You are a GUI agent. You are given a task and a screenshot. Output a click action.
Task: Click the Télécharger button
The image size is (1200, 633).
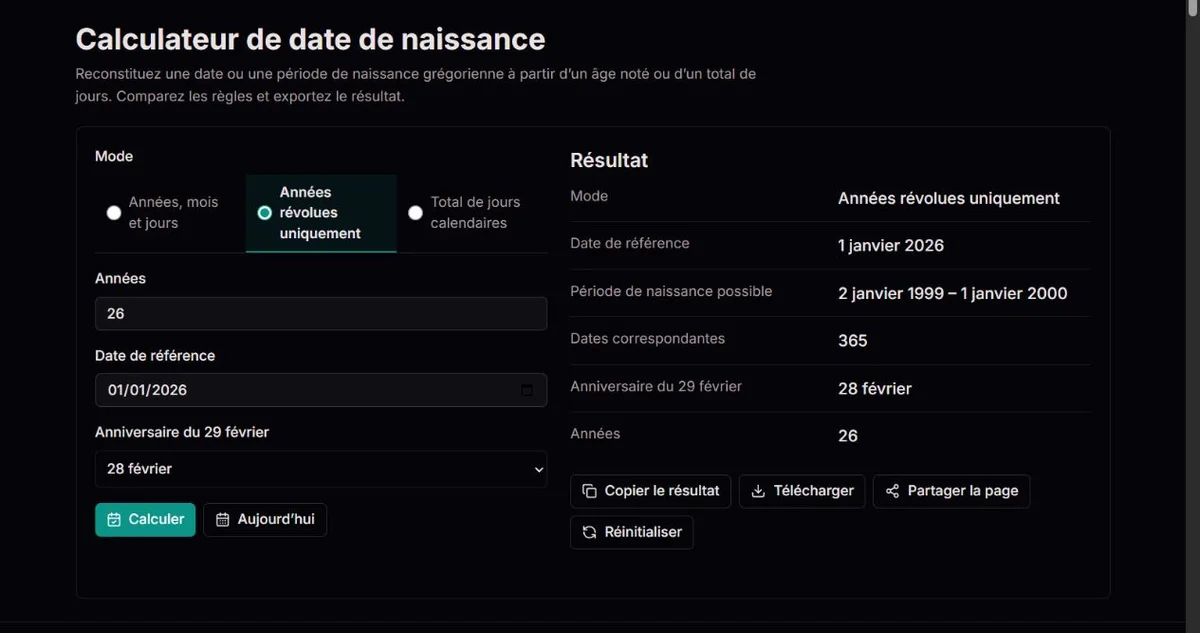pos(802,491)
